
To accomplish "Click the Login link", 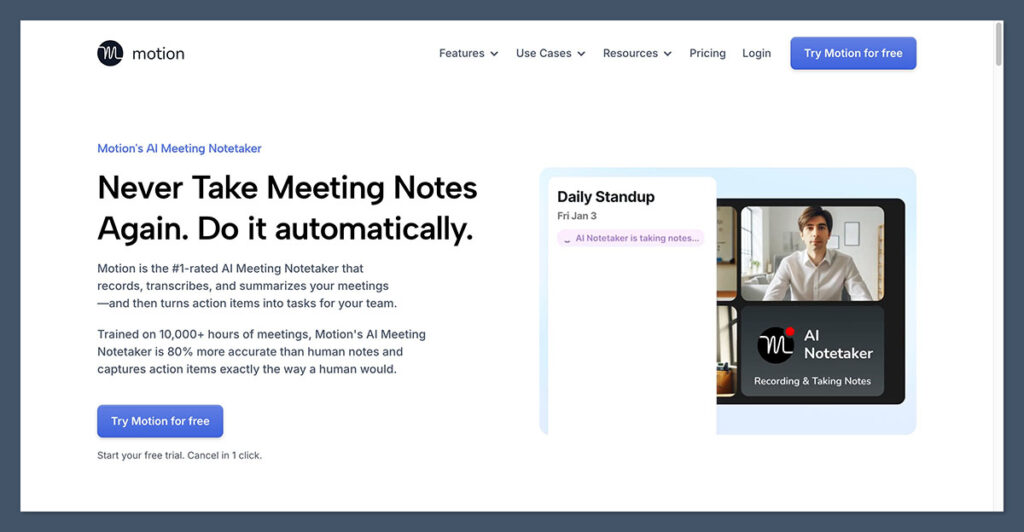I will tap(756, 54).
